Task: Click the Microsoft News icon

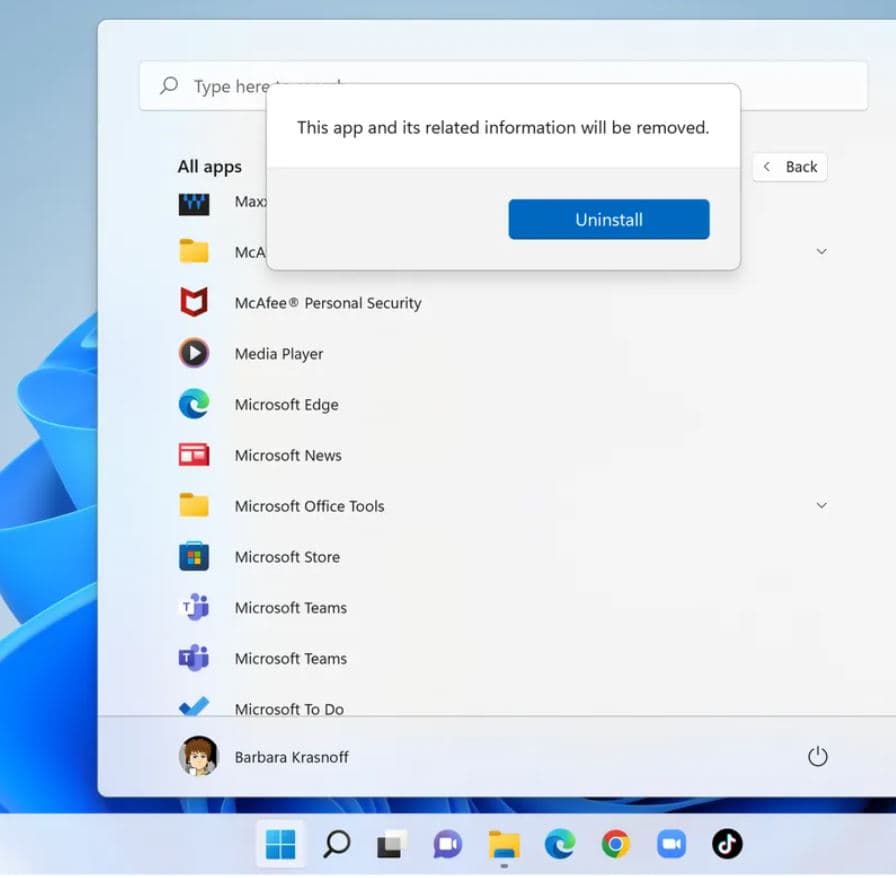Action: coord(194,455)
